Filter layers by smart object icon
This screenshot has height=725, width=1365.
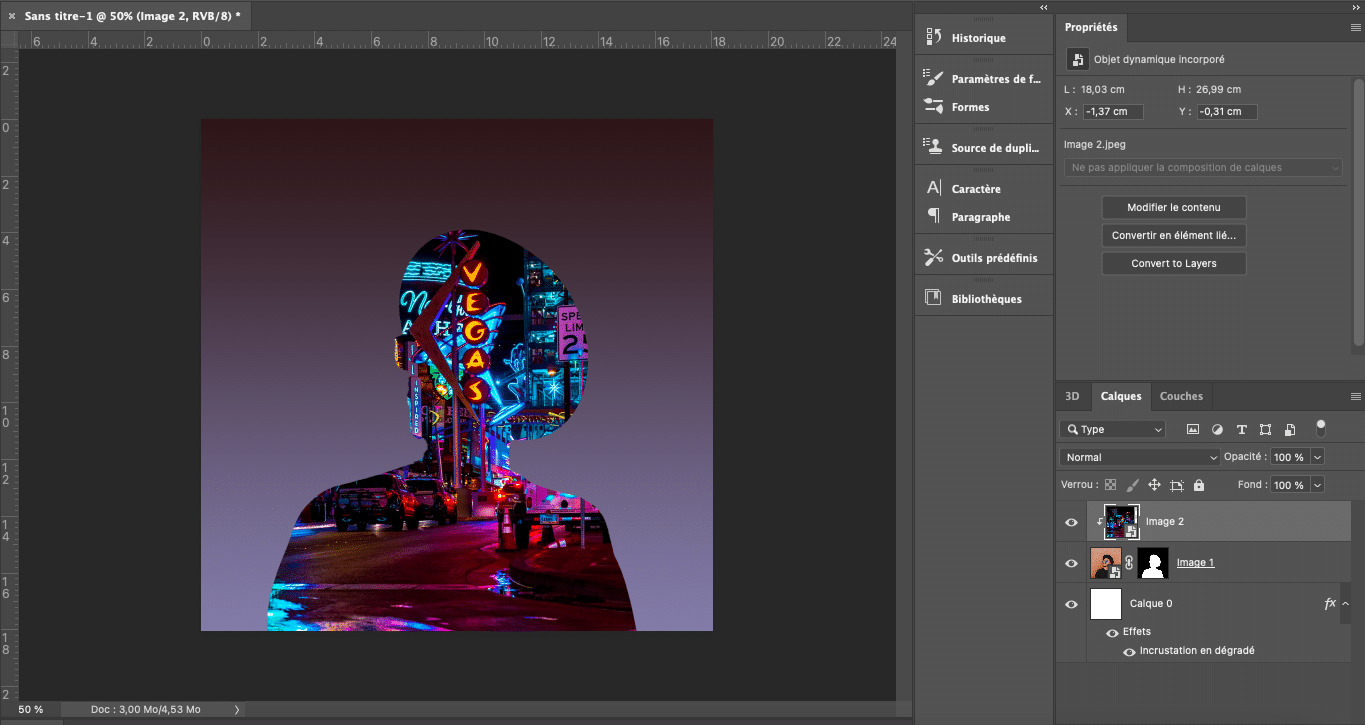click(x=1290, y=429)
